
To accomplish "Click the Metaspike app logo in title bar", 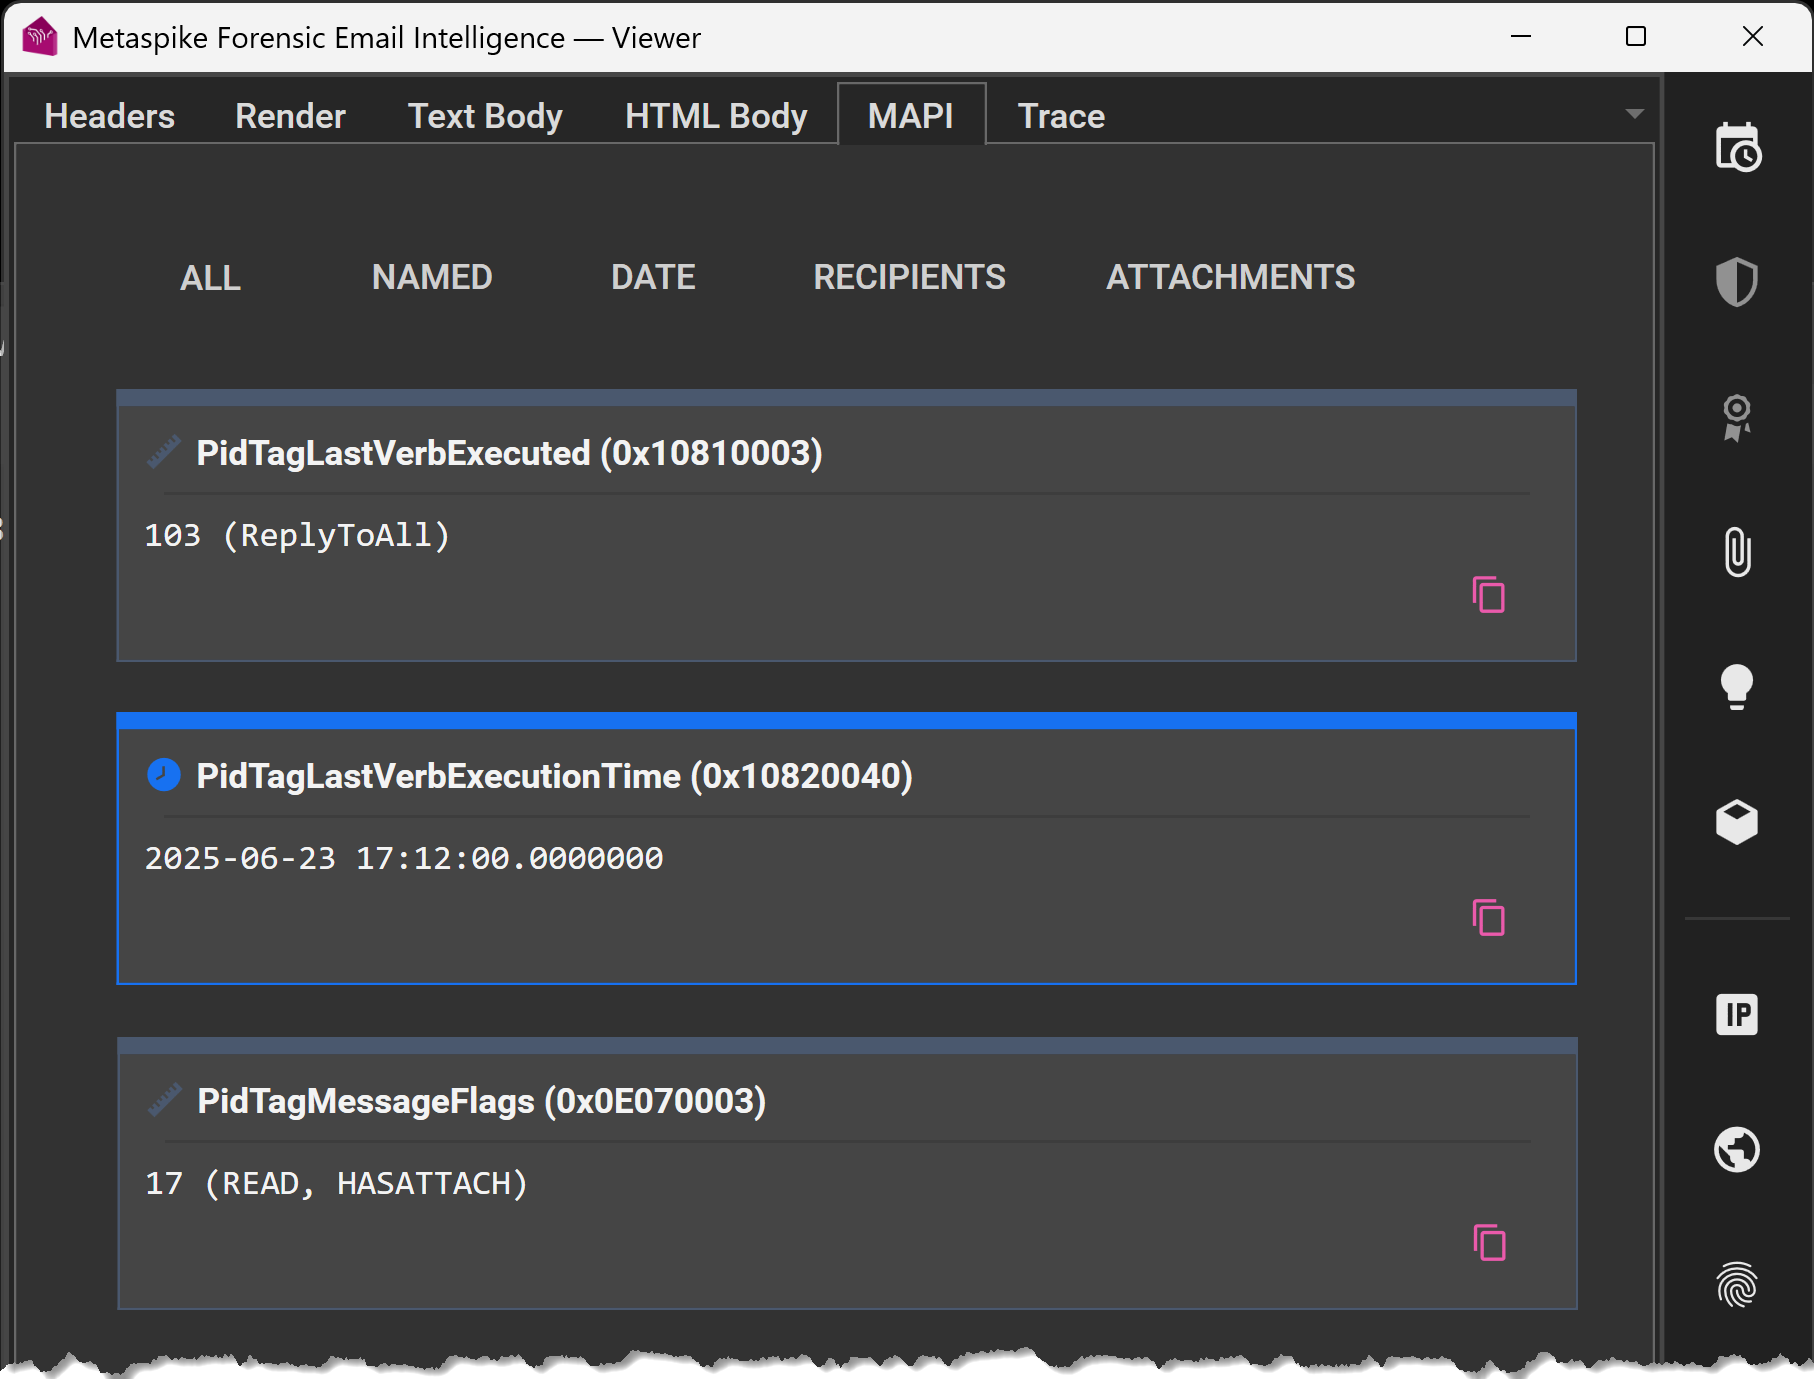I will coord(40,37).
